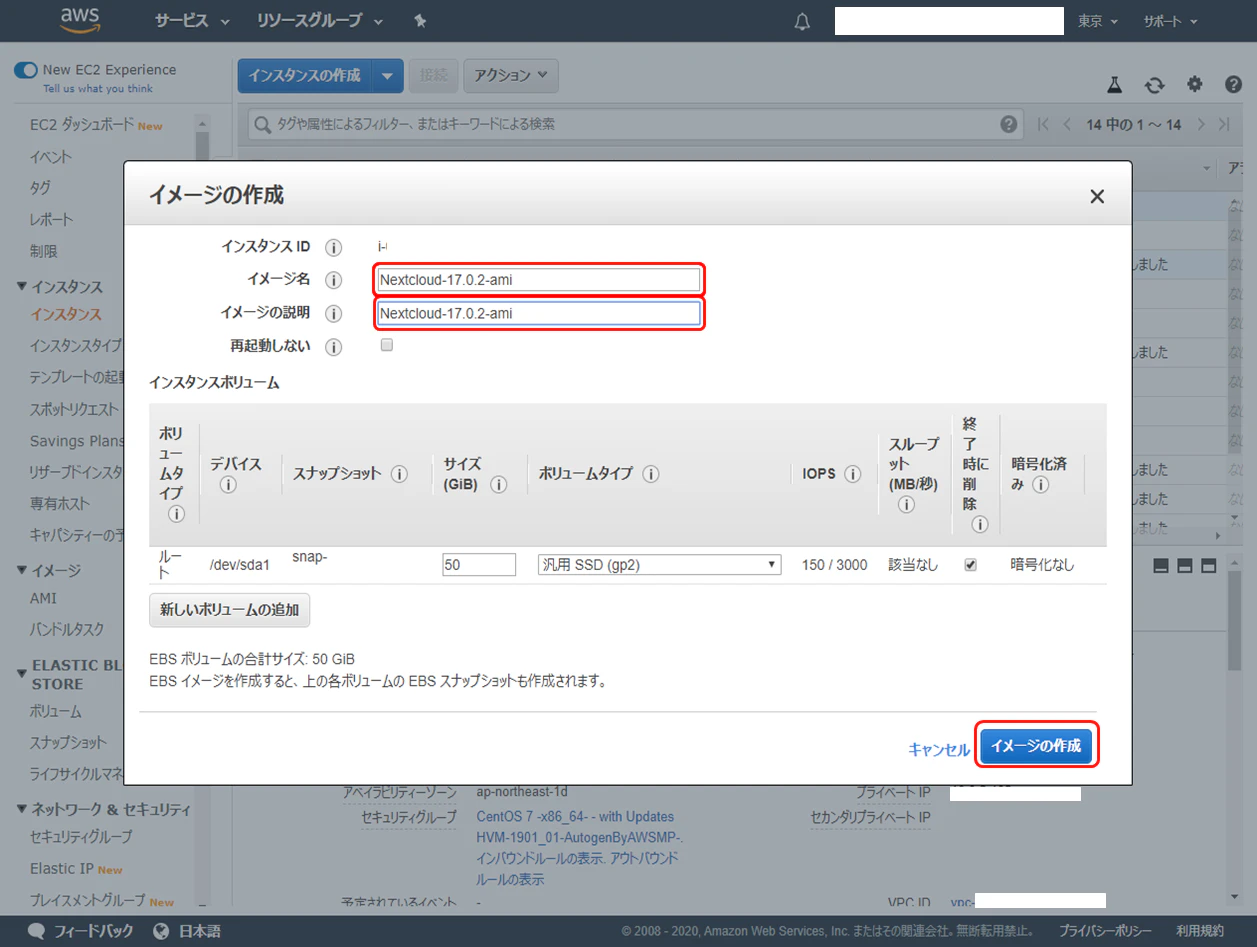Click info icon beside IOPS header
This screenshot has height=947, width=1257.
(x=853, y=474)
